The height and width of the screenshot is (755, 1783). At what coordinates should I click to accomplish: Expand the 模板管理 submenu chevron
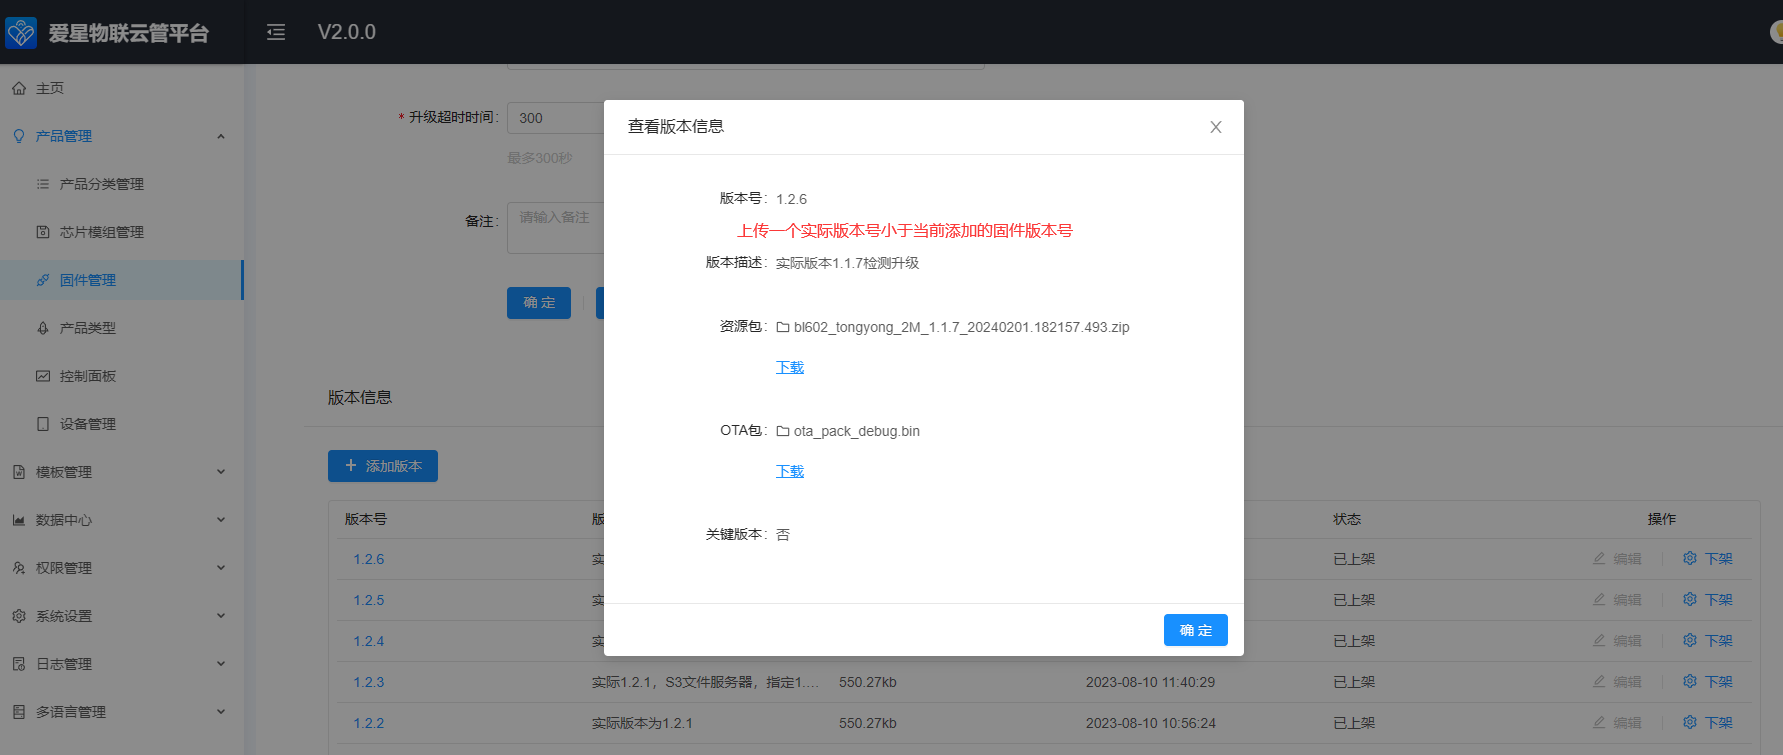click(221, 472)
